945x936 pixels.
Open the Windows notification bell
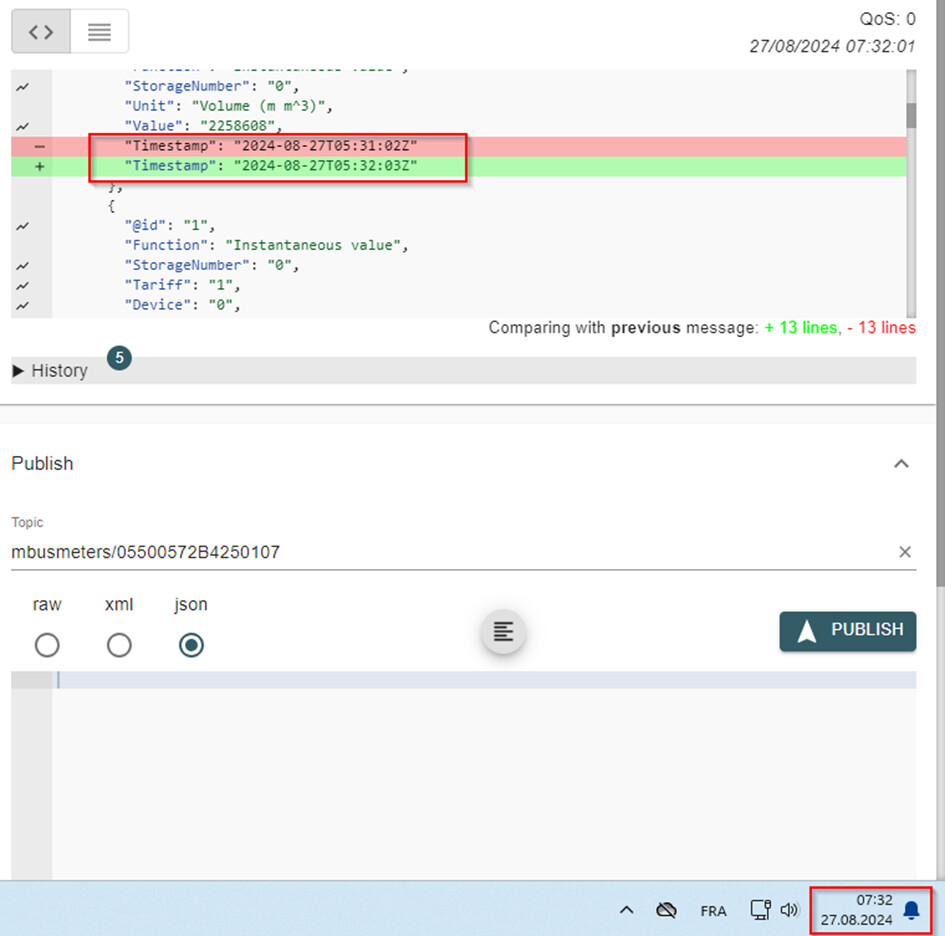pos(910,910)
